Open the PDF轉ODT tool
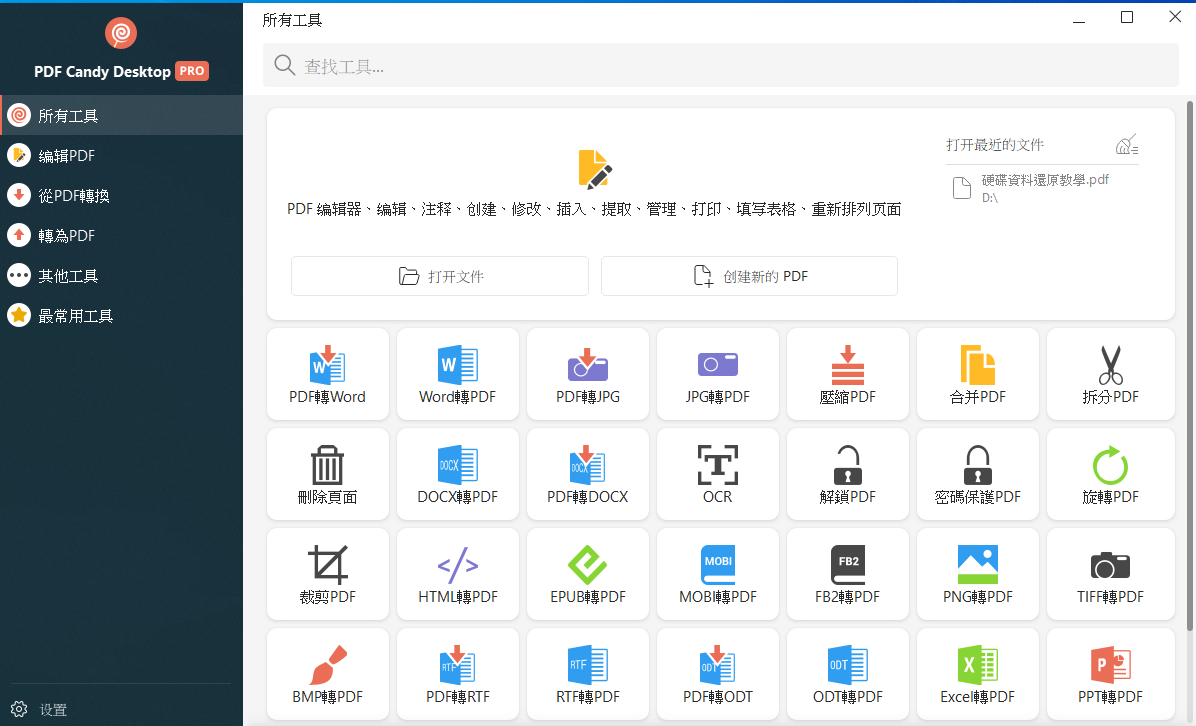 click(x=718, y=673)
